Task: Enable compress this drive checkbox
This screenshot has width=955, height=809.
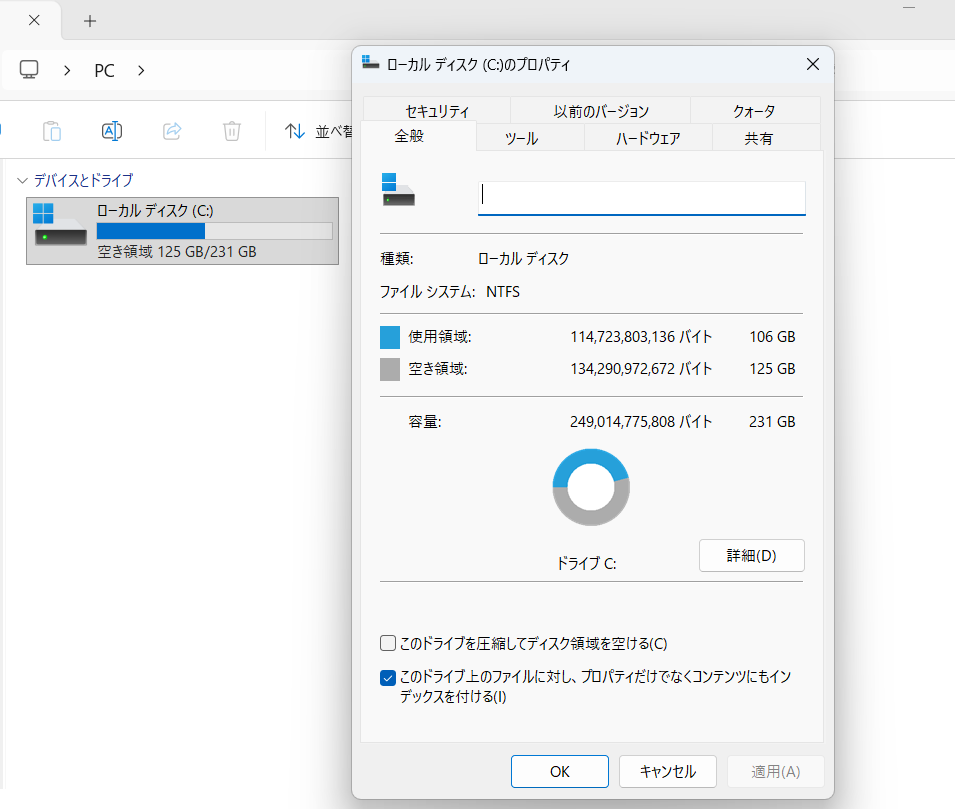Action: pyautogui.click(x=388, y=643)
